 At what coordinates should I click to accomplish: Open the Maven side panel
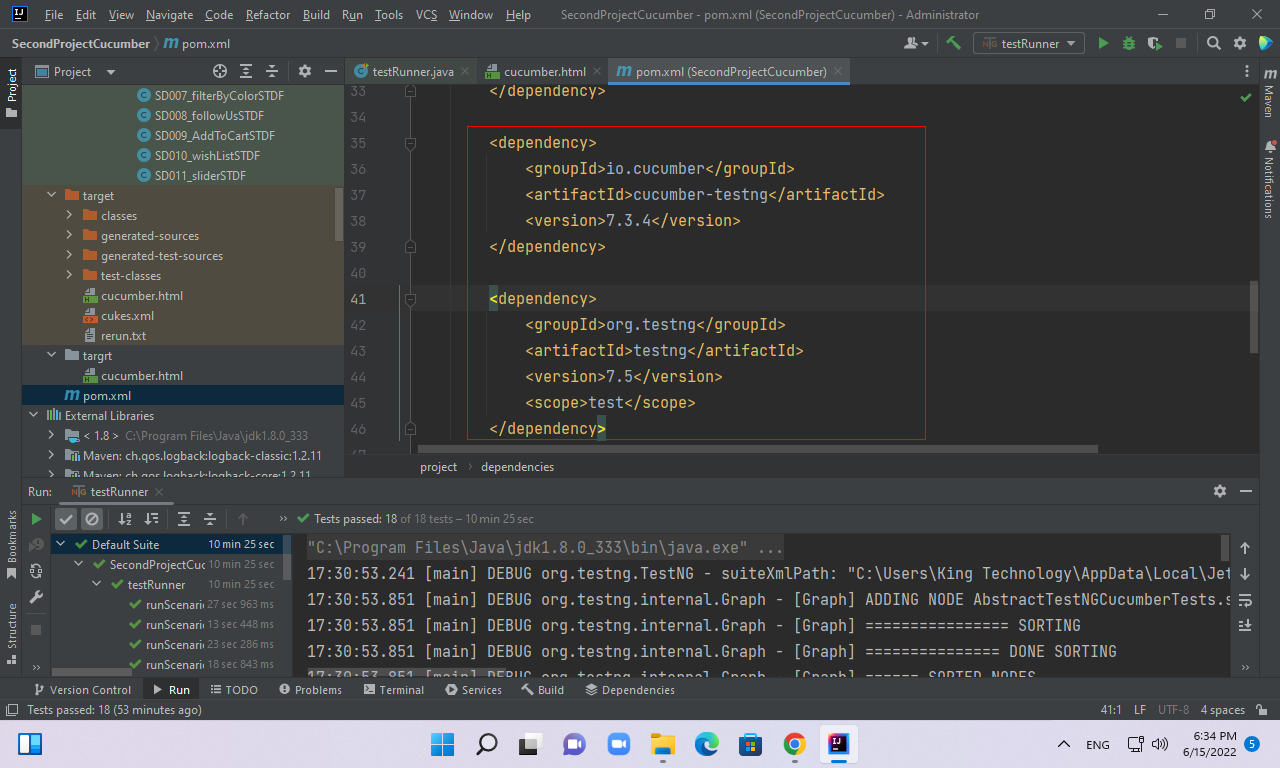(x=1268, y=92)
